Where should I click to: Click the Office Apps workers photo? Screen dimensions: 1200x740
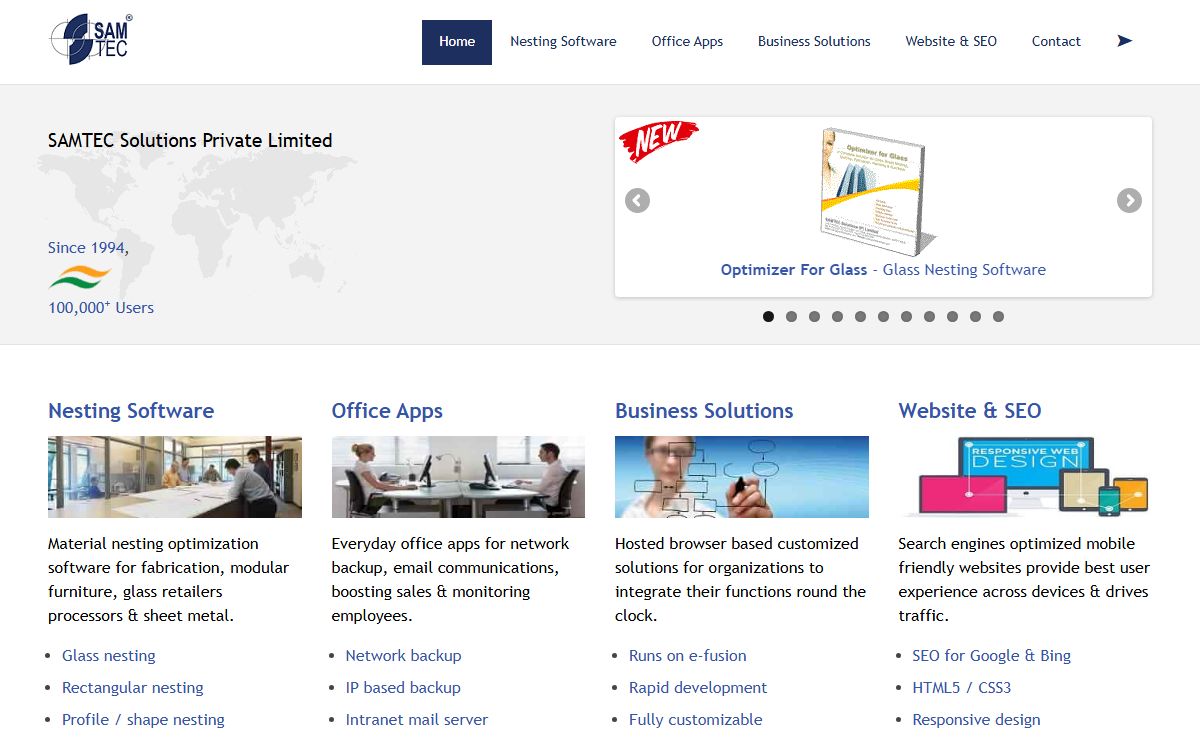coord(458,477)
